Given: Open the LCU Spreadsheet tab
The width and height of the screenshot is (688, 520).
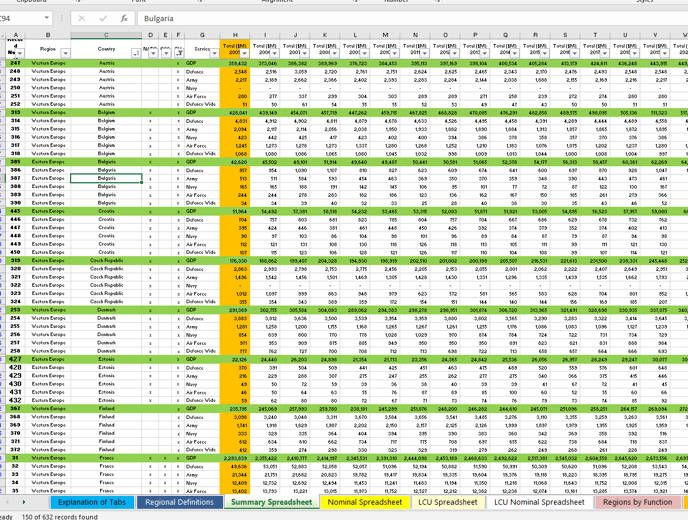Looking at the screenshot, I should (448, 502).
